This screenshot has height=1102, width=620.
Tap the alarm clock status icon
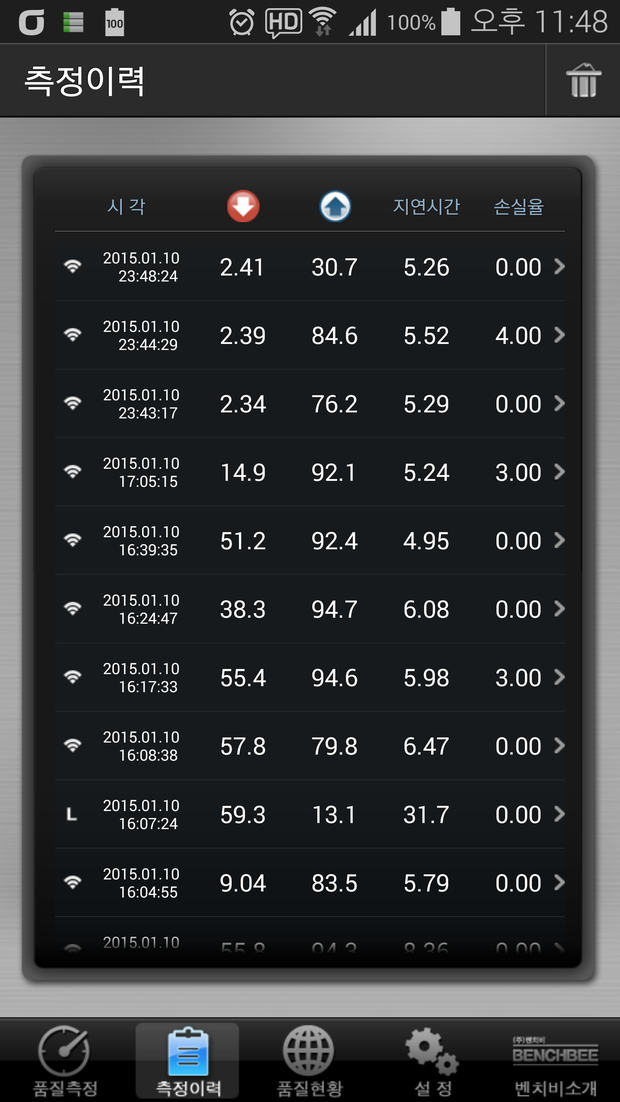point(242,22)
